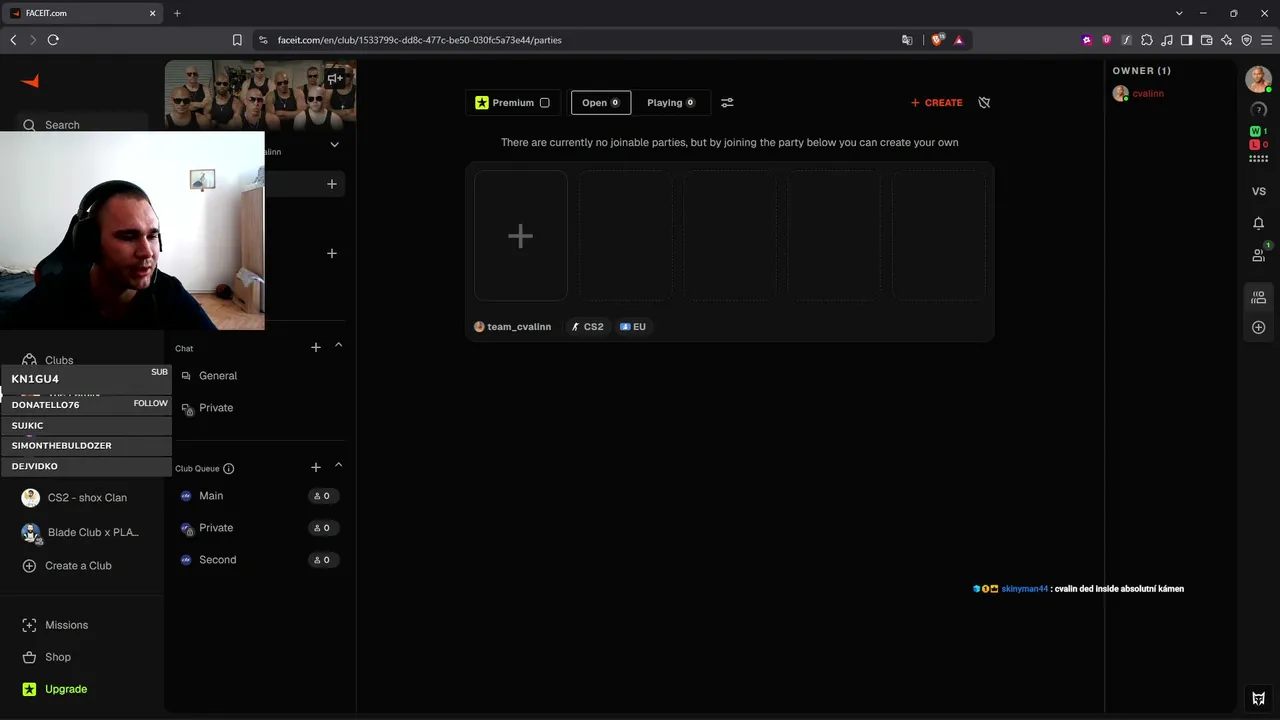Click the translate page icon
Image resolution: width=1280 pixels, height=720 pixels.
click(x=907, y=40)
